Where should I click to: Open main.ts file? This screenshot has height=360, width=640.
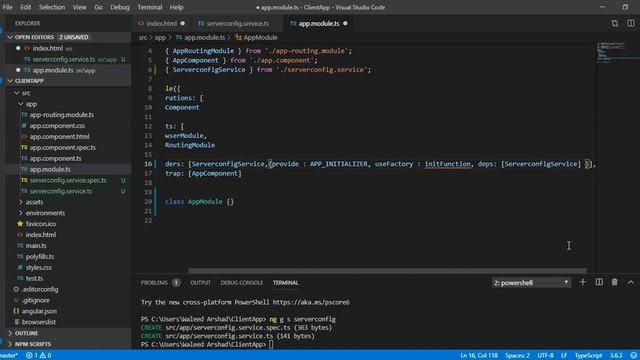36,246
